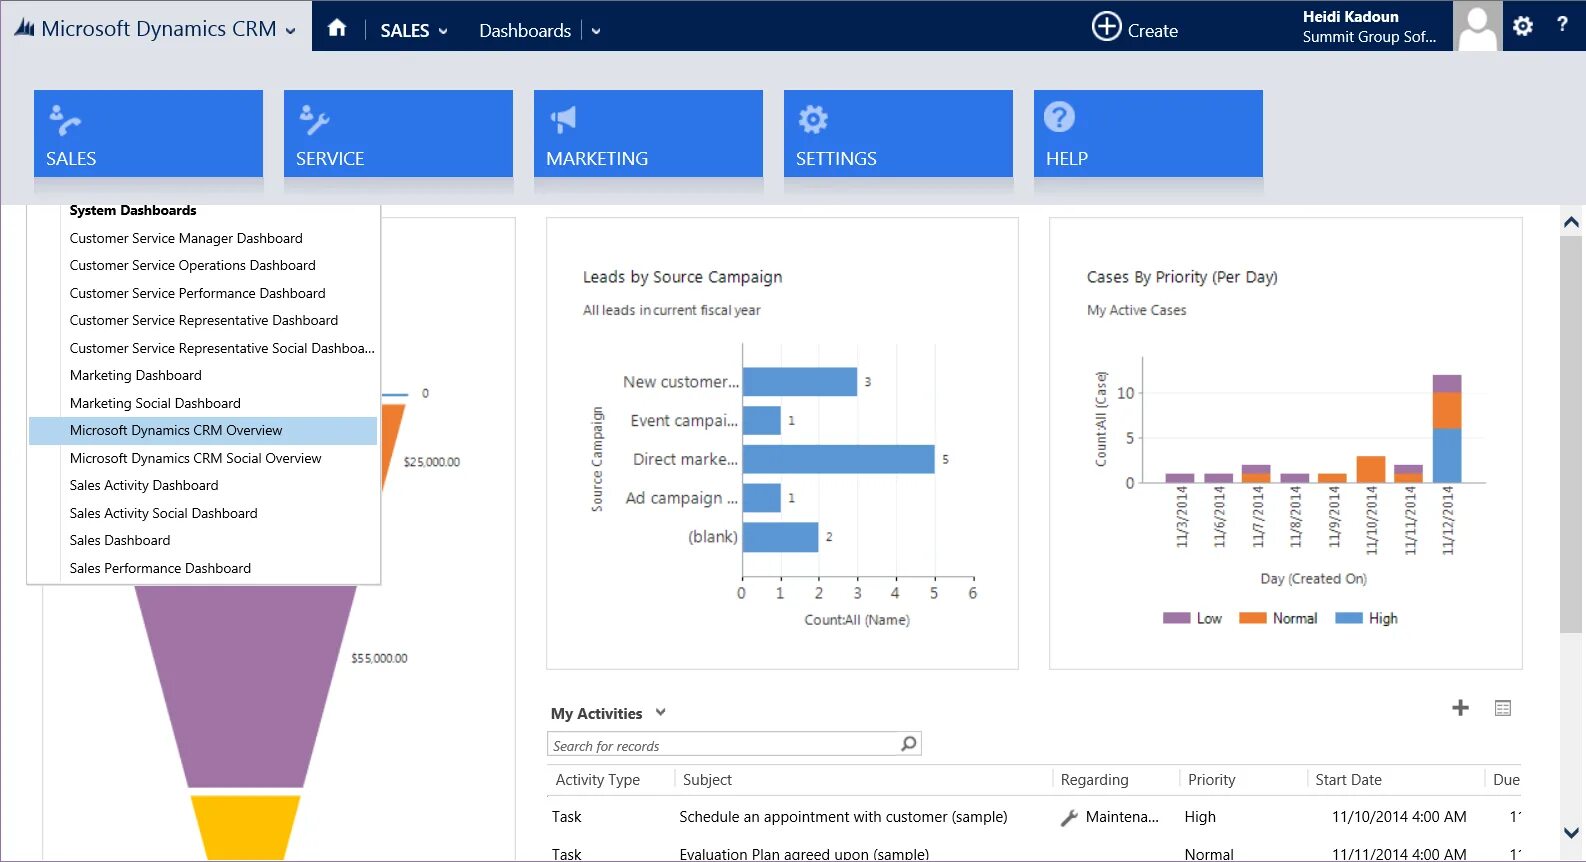Select Customer Service Performance Dashboard
This screenshot has width=1586, height=862.
197,293
